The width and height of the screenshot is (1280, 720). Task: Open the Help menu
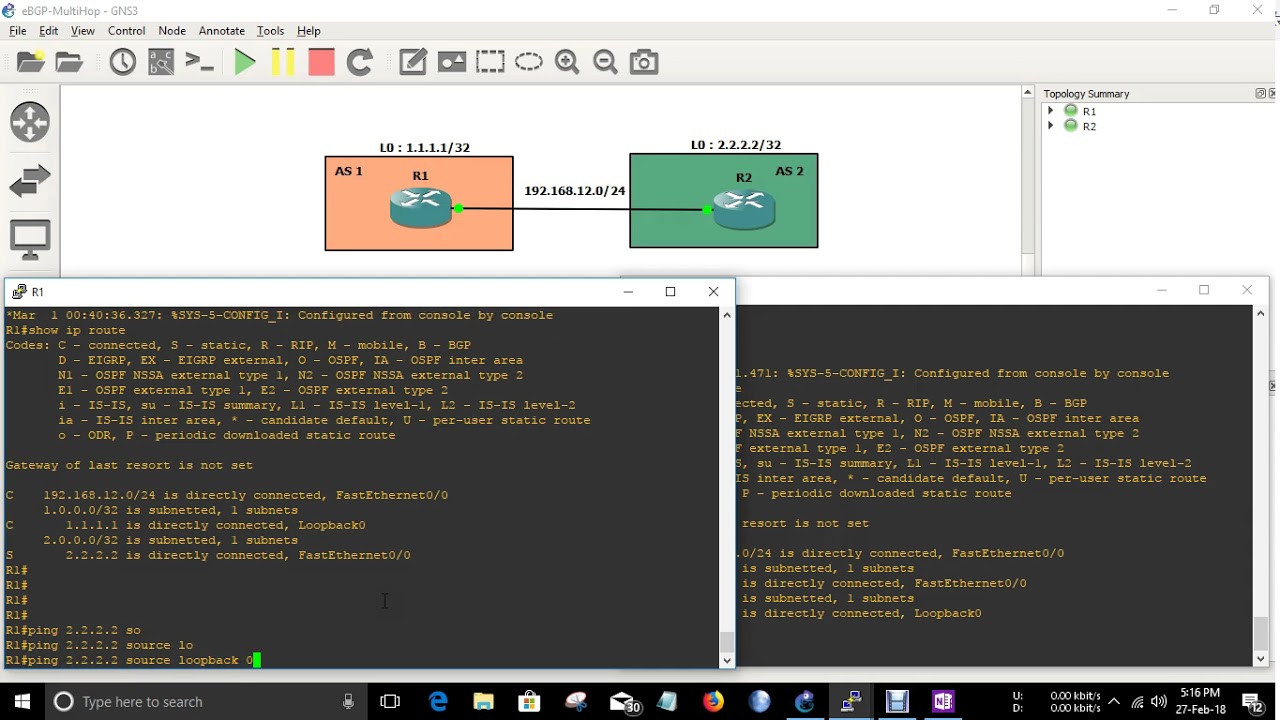pos(309,31)
